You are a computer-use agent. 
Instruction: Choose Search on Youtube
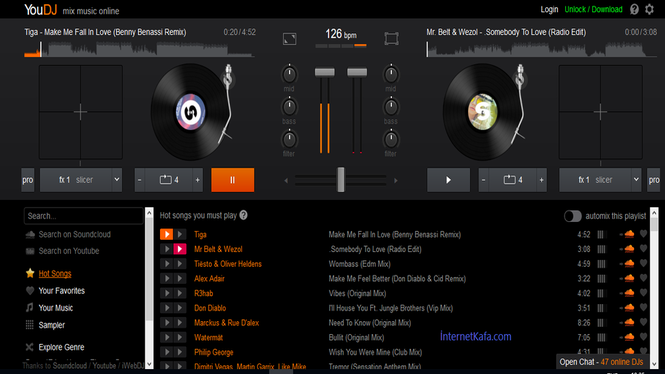[69, 251]
